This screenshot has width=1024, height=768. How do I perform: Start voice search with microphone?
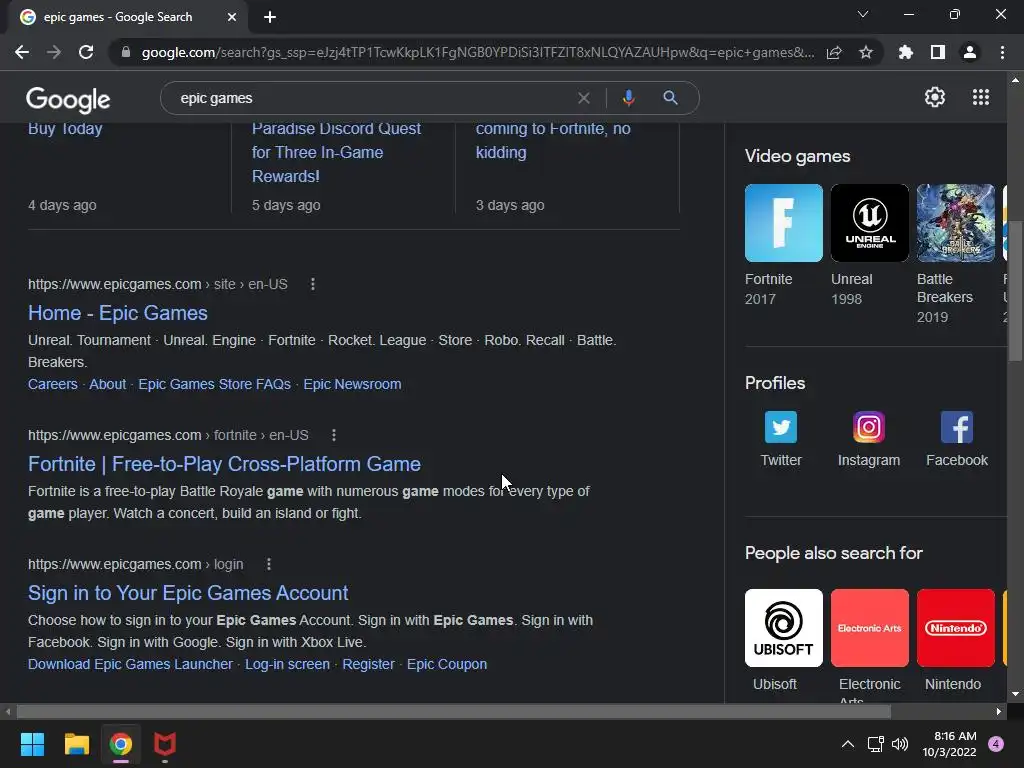[x=628, y=98]
